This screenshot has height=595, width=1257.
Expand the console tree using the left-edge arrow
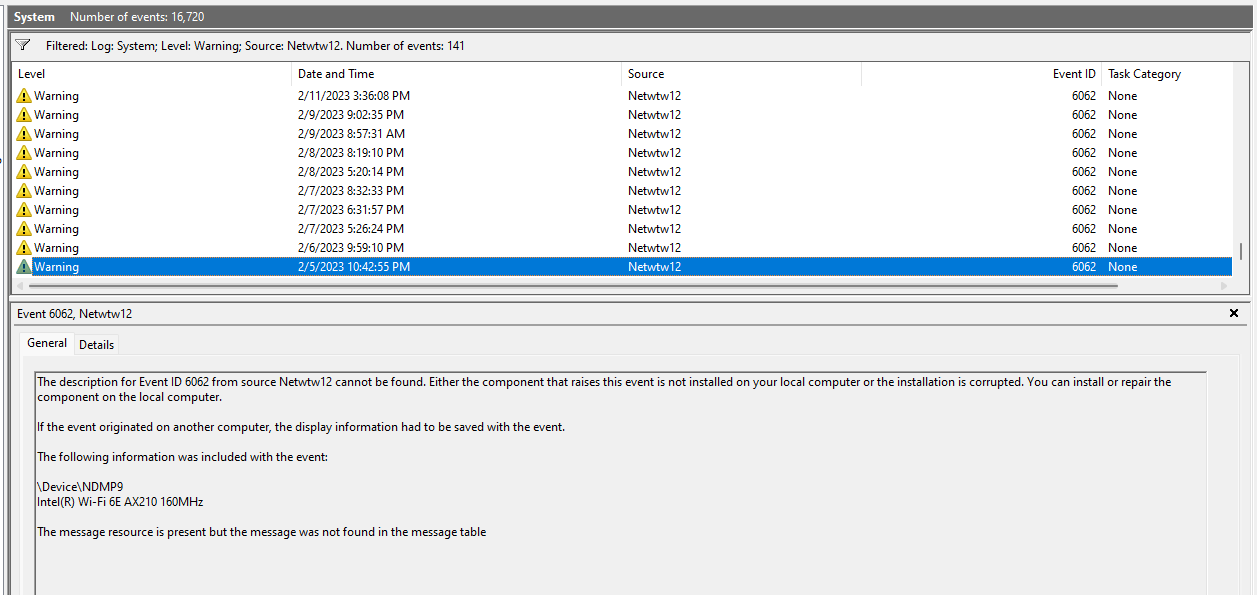[3, 160]
